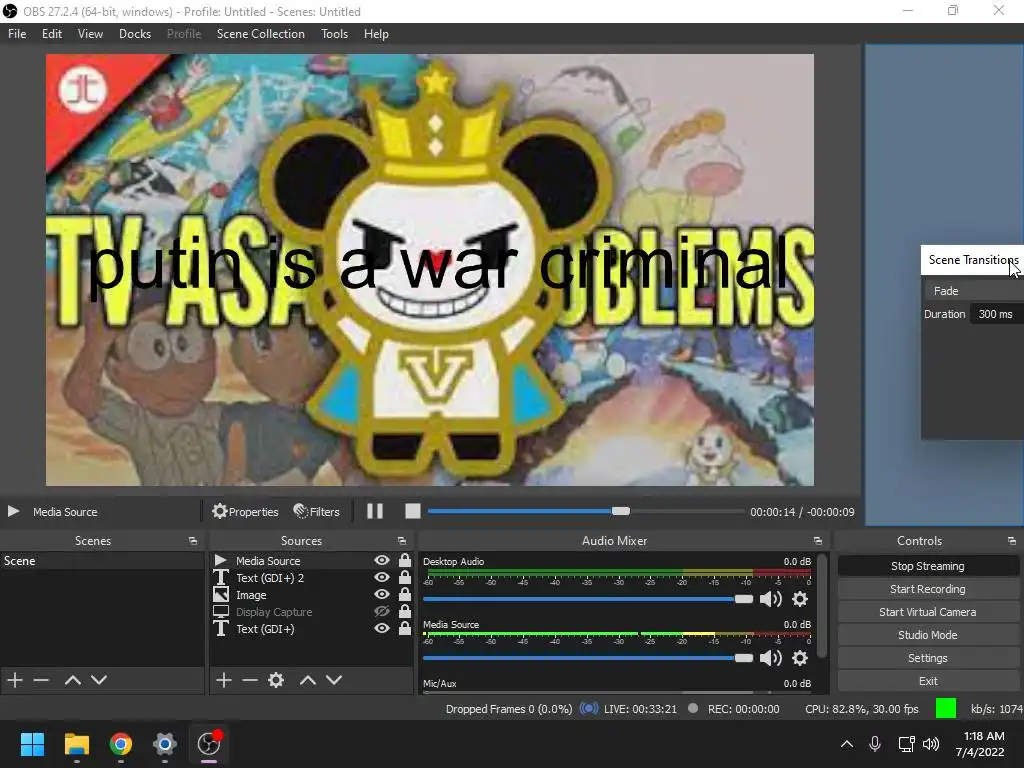Click Start Virtual Camera button
The height and width of the screenshot is (768, 1024).
point(927,612)
